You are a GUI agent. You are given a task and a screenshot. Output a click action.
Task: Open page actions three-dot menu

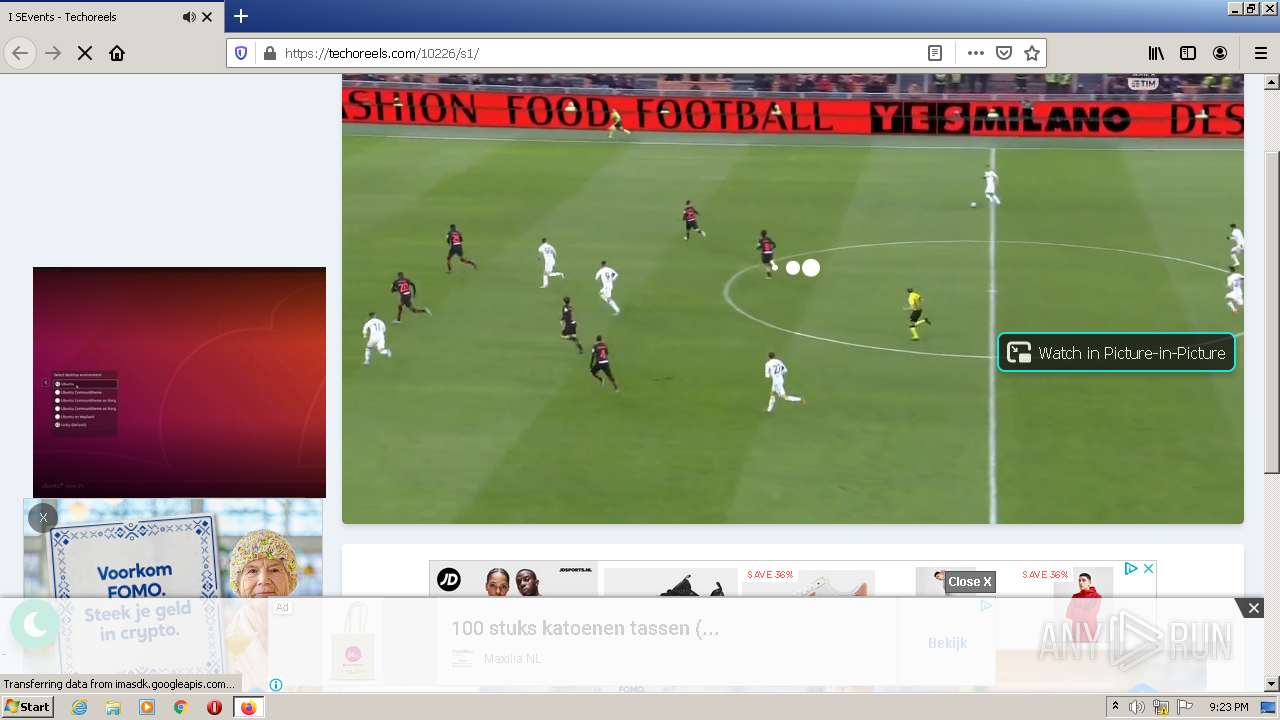(976, 53)
